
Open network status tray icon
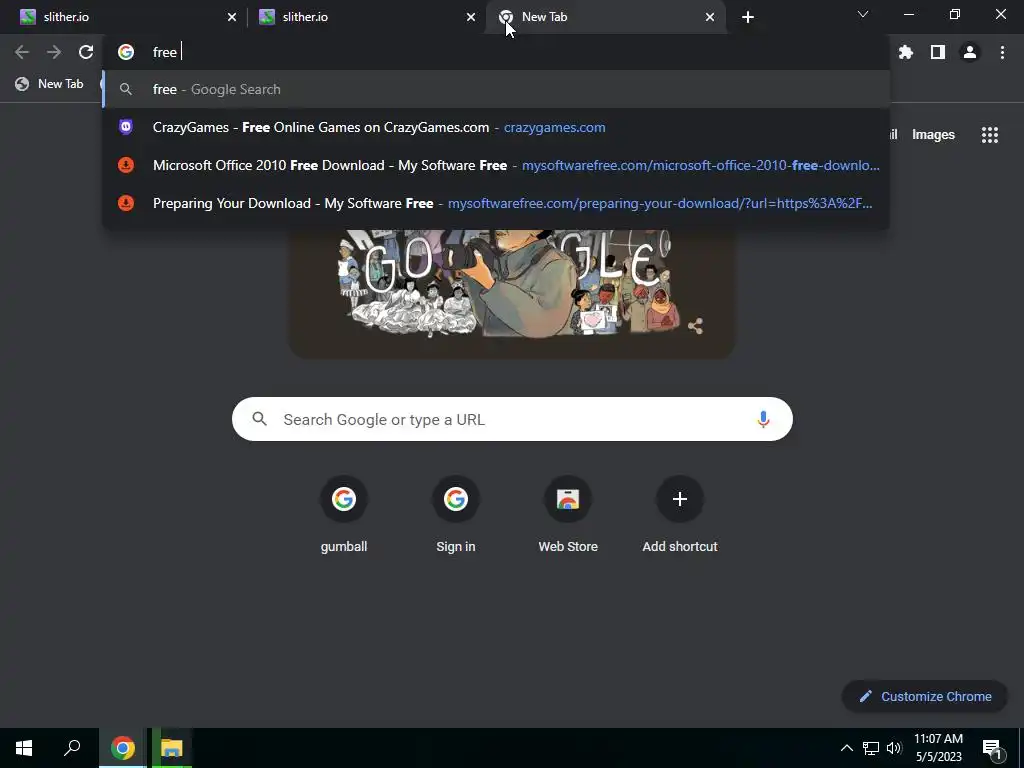point(871,748)
